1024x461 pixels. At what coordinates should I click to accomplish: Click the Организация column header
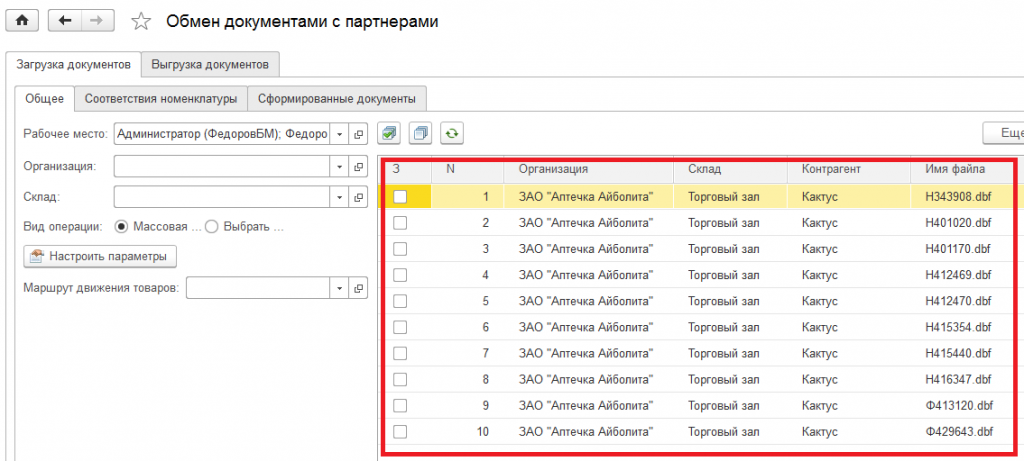point(589,169)
